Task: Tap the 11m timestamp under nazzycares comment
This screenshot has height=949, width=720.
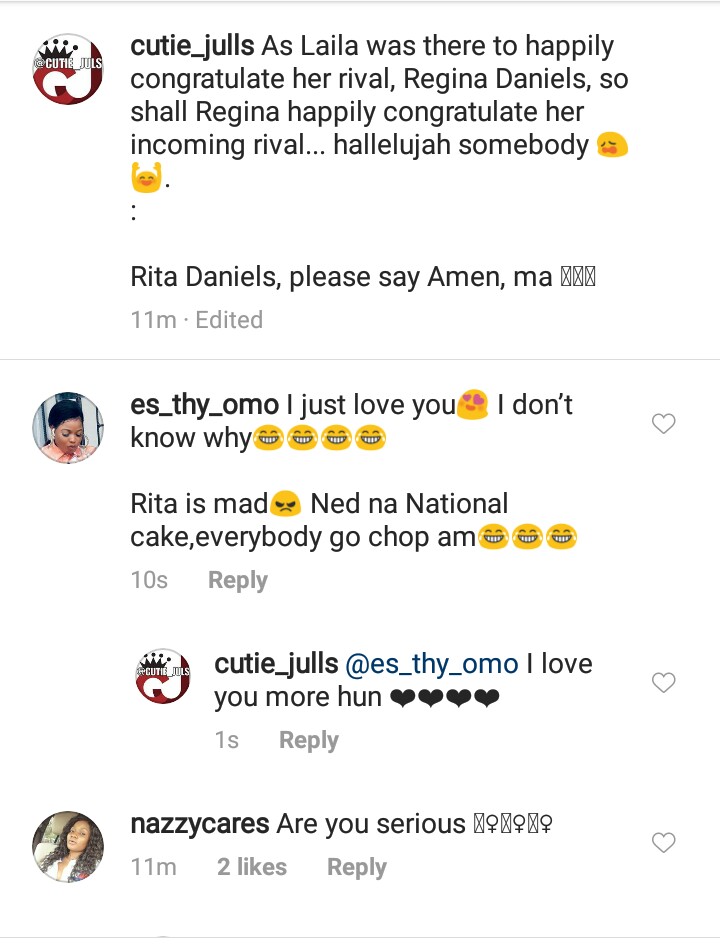Action: coord(154,867)
